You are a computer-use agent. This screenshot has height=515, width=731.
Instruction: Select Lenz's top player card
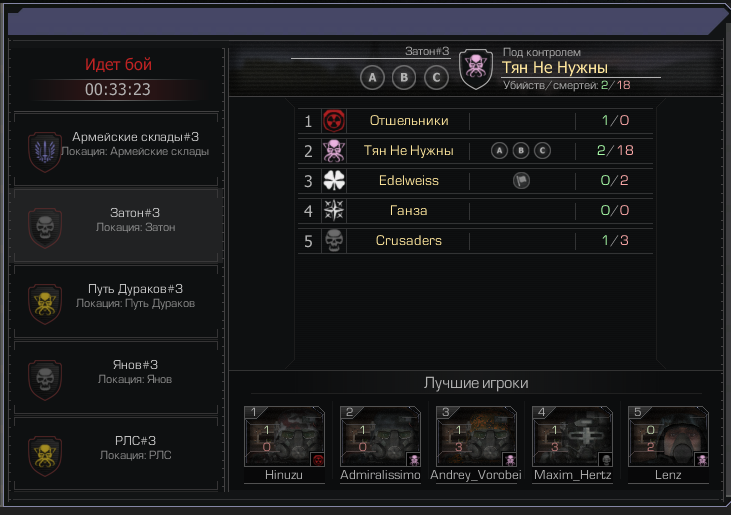(669, 445)
